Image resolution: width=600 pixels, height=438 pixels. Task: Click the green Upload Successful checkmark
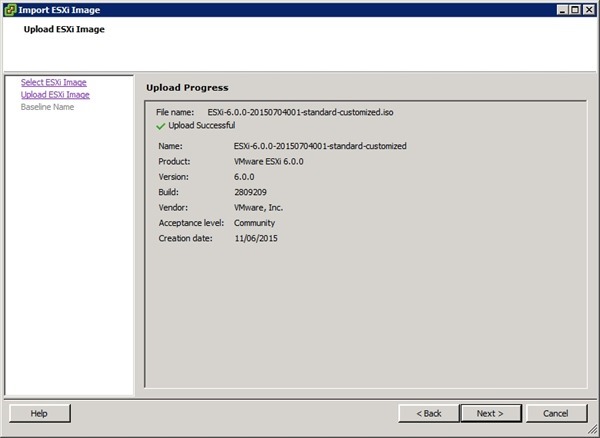pyautogui.click(x=161, y=126)
